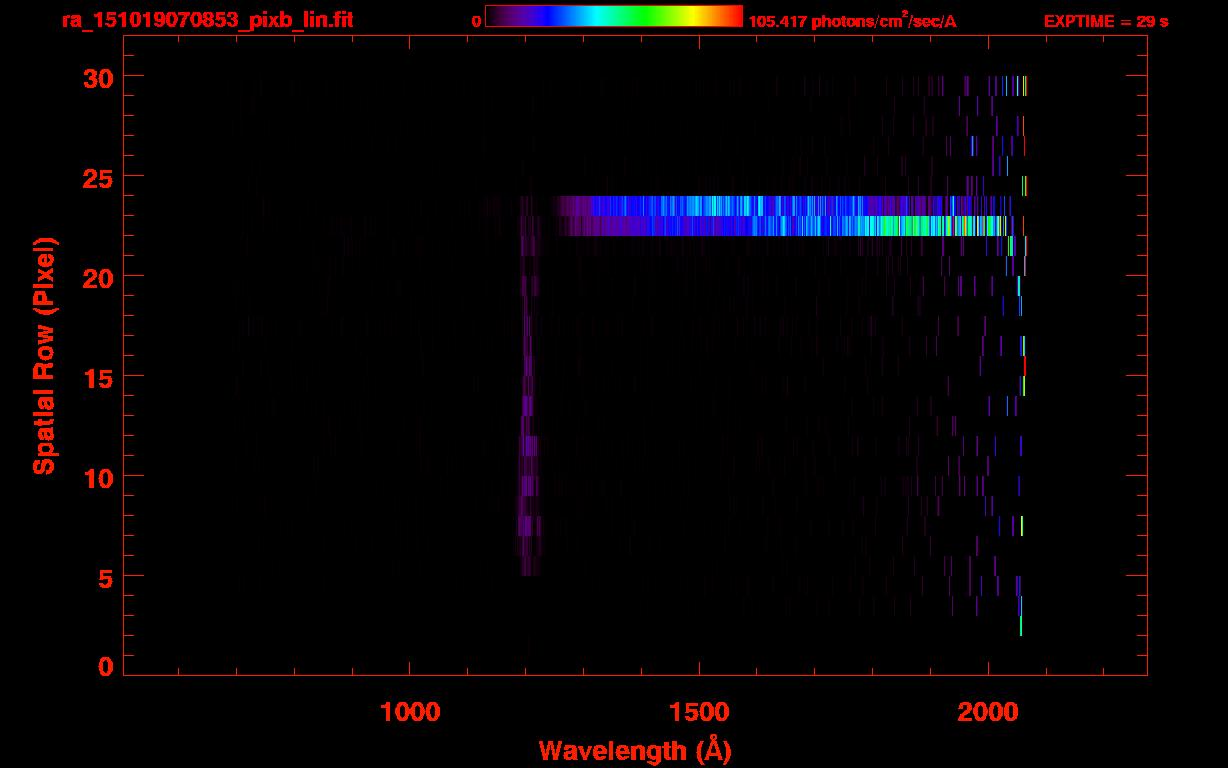Click the color bar minimum label 0
This screenshot has width=1228, height=768.
(x=476, y=21)
